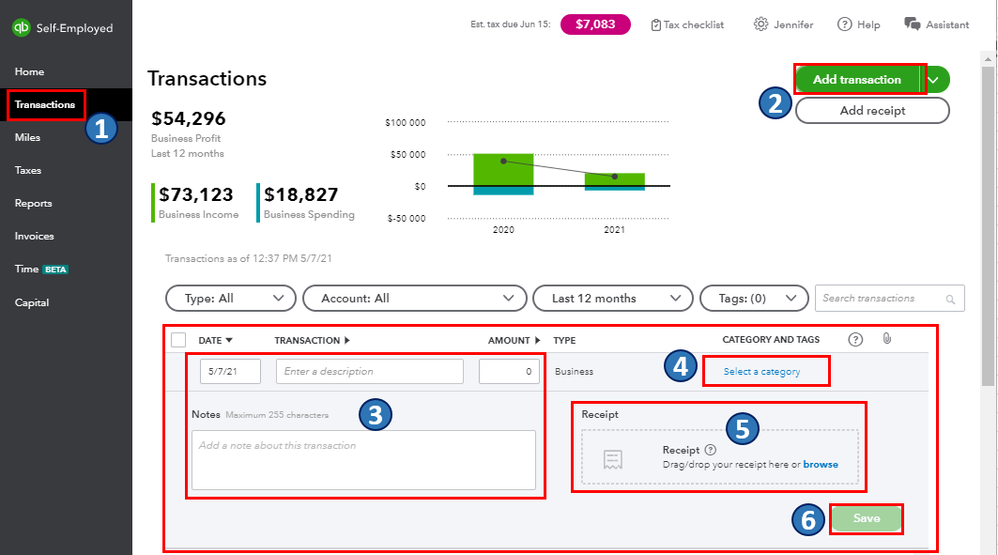This screenshot has height=555, width=998.
Task: Click the browse link for receipt
Action: (820, 465)
